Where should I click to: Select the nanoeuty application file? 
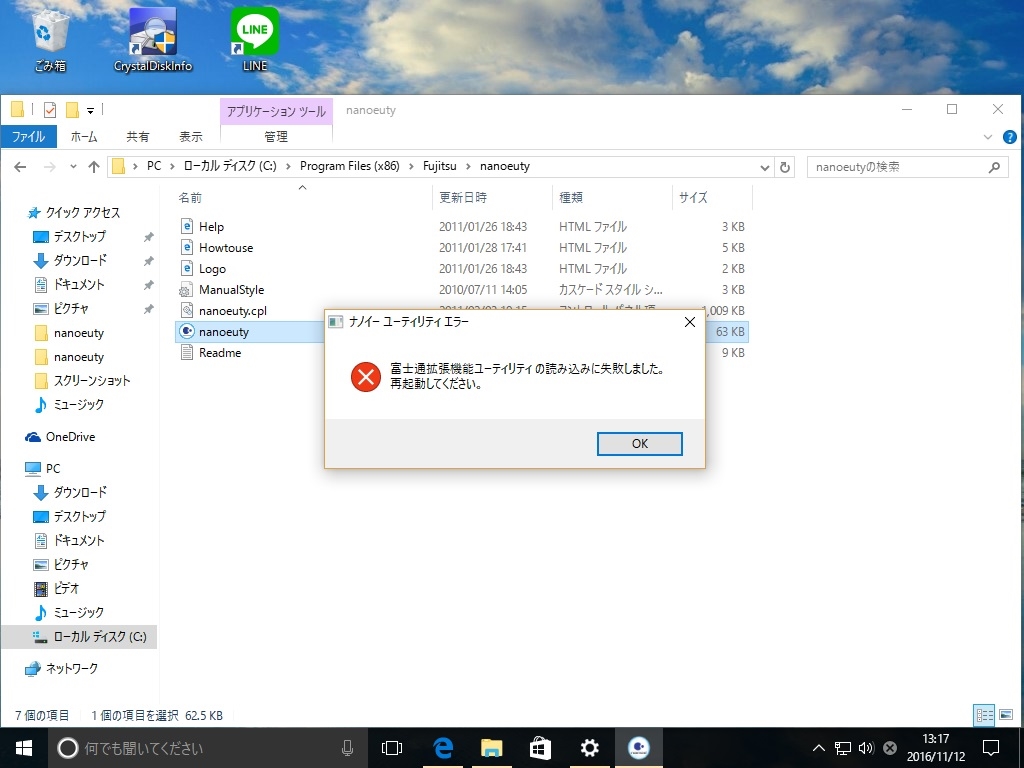tap(224, 332)
